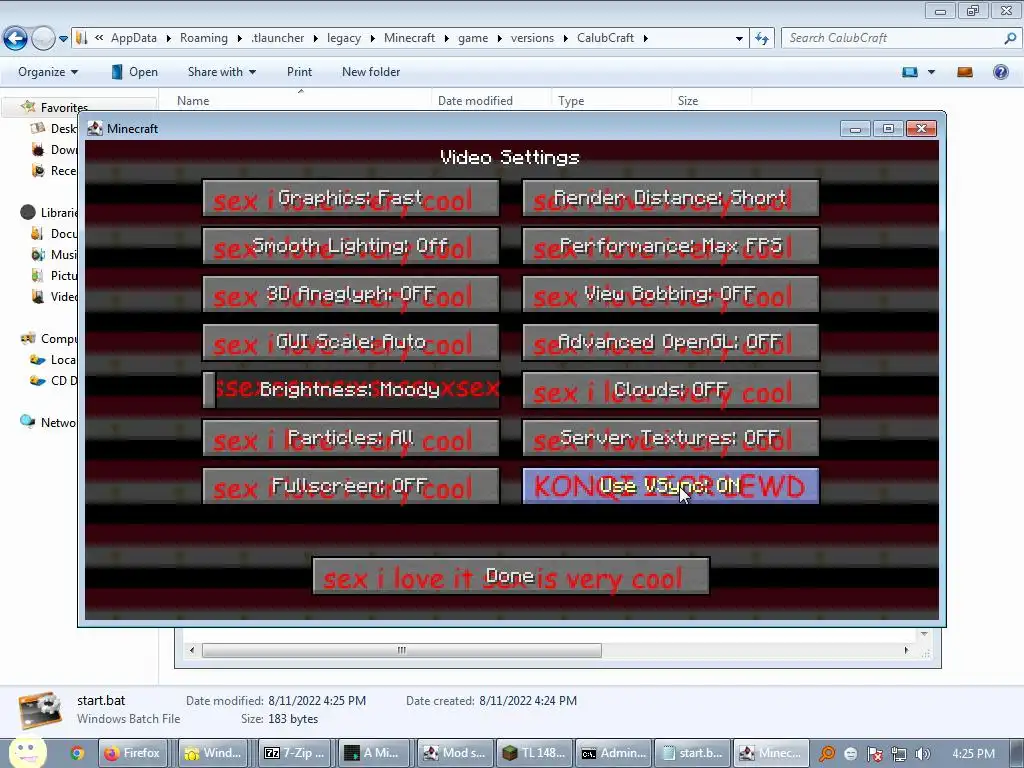
Task: Change Performance: Max FPS setting
Action: pyautogui.click(x=671, y=246)
